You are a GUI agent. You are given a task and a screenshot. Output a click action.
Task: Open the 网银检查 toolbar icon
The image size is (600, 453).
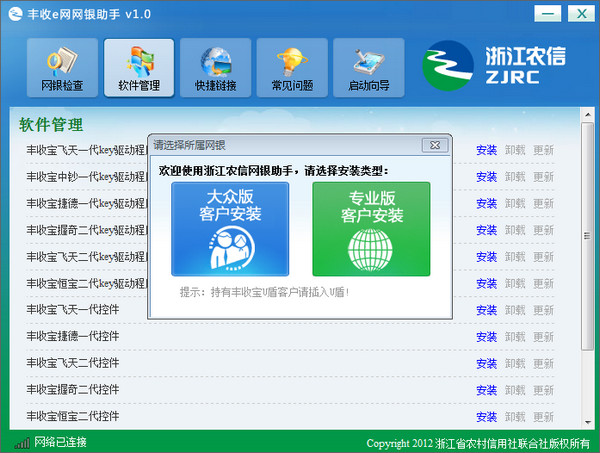pyautogui.click(x=61, y=68)
